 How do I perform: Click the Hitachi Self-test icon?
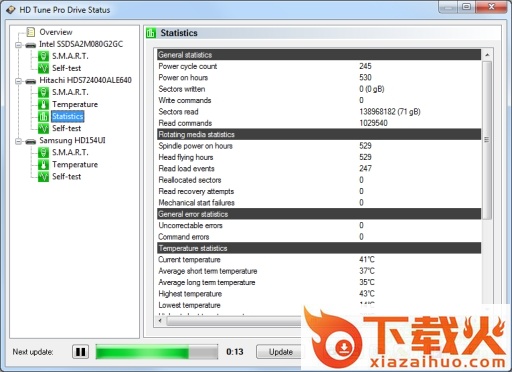pyautogui.click(x=43, y=128)
